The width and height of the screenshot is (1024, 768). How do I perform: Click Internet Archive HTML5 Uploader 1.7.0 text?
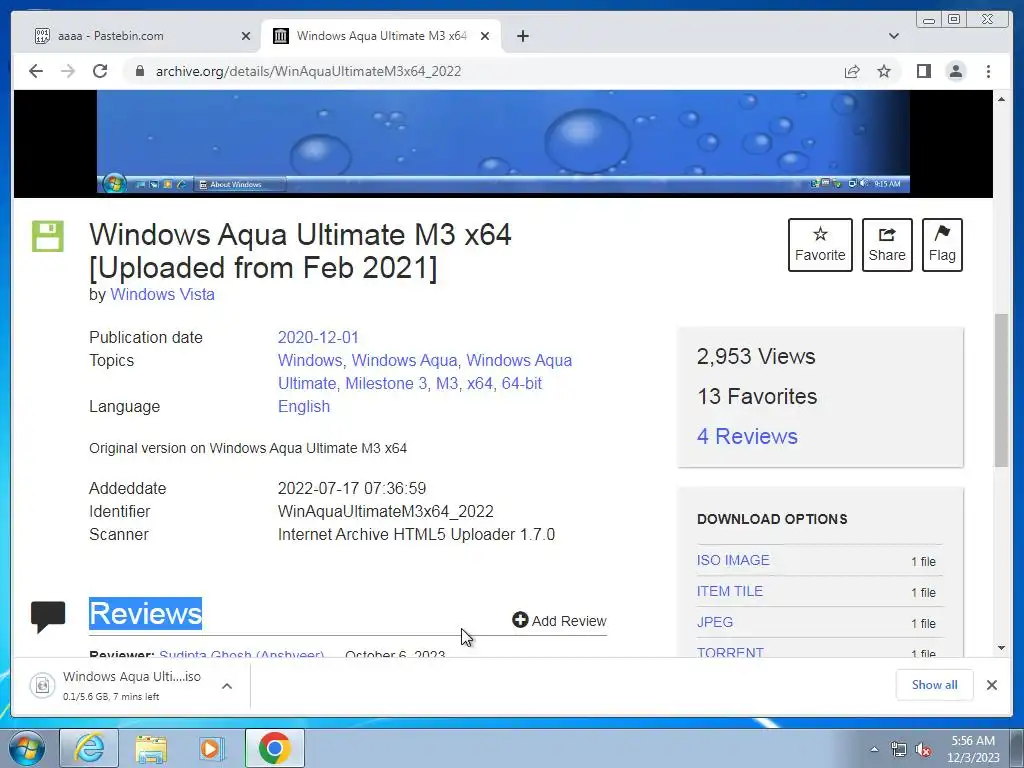point(416,534)
